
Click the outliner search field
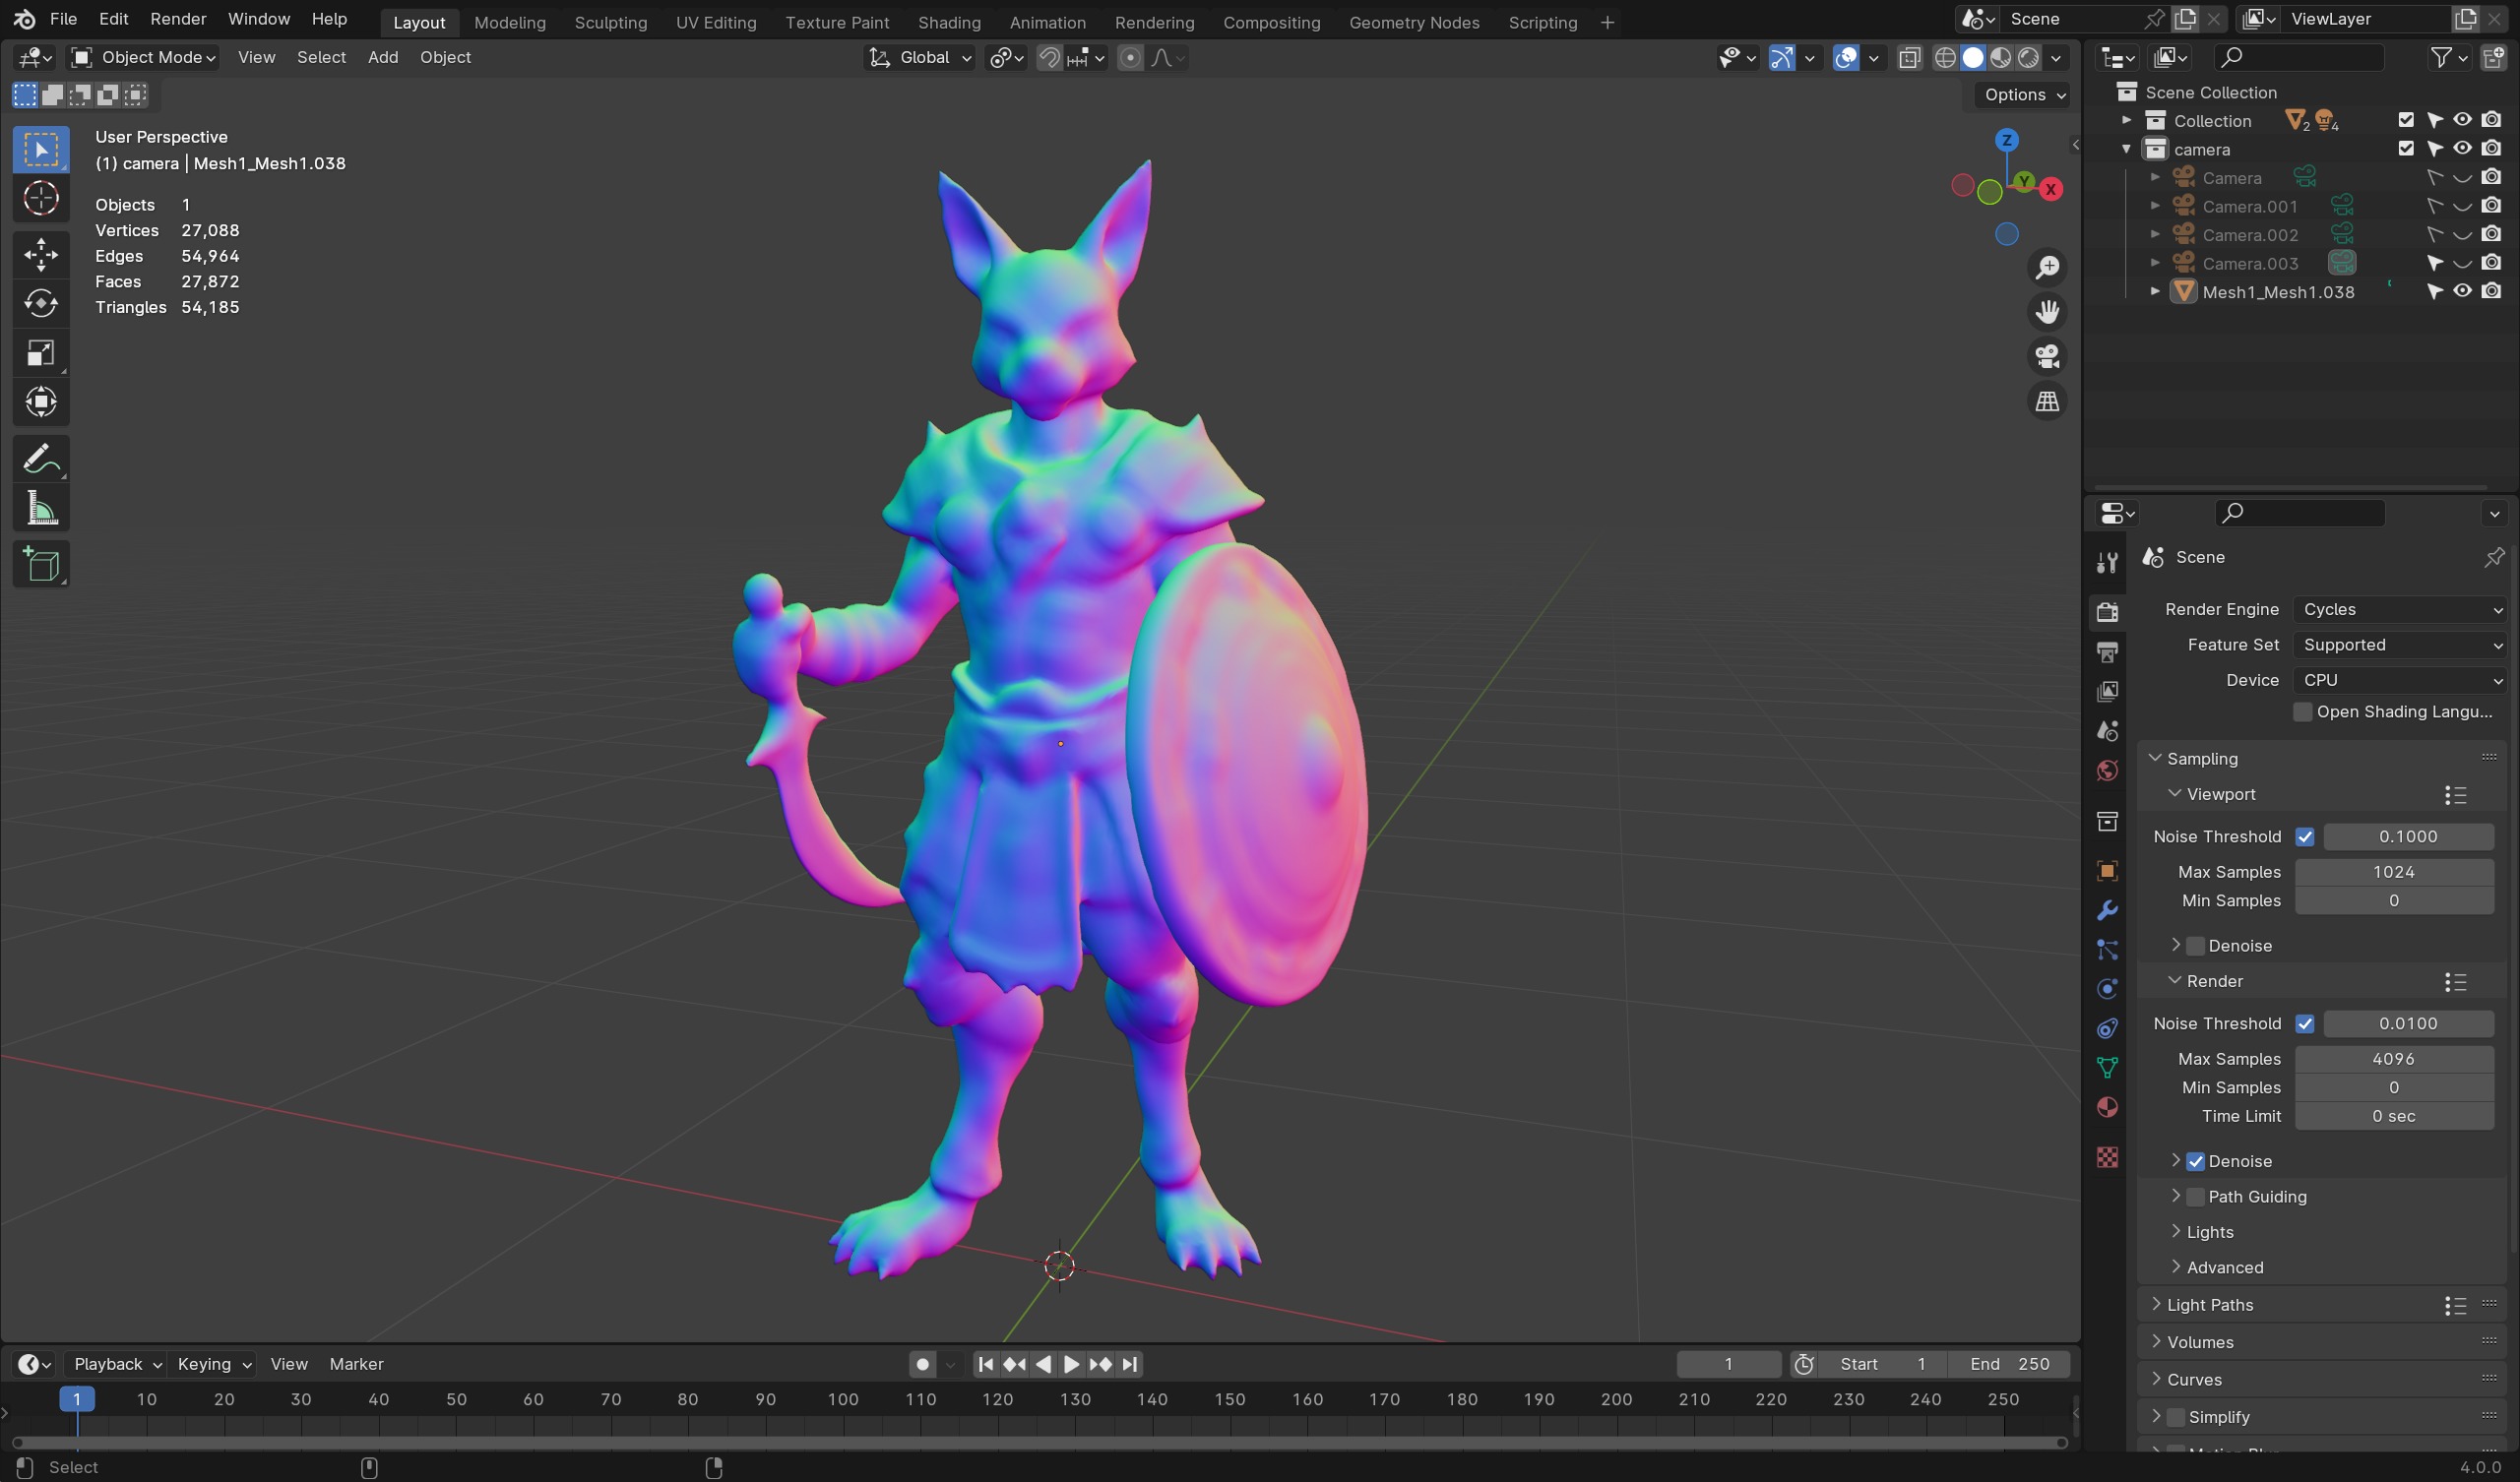2299,58
